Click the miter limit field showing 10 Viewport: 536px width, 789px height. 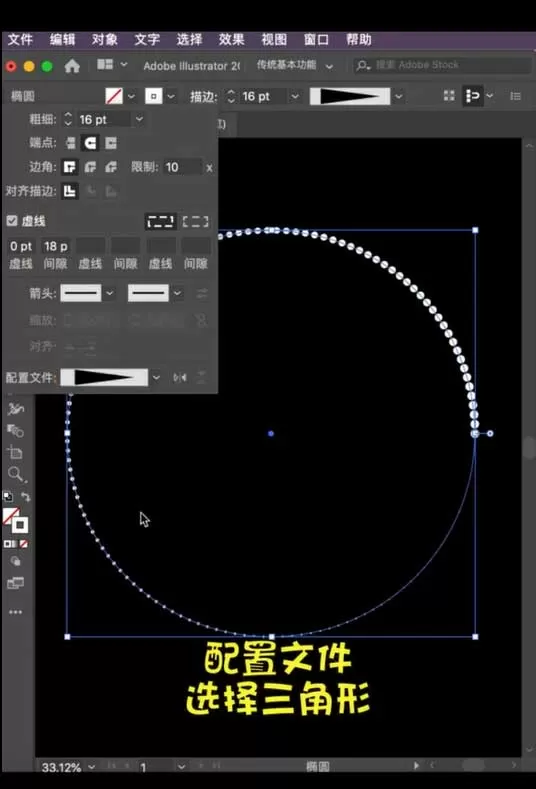182,167
